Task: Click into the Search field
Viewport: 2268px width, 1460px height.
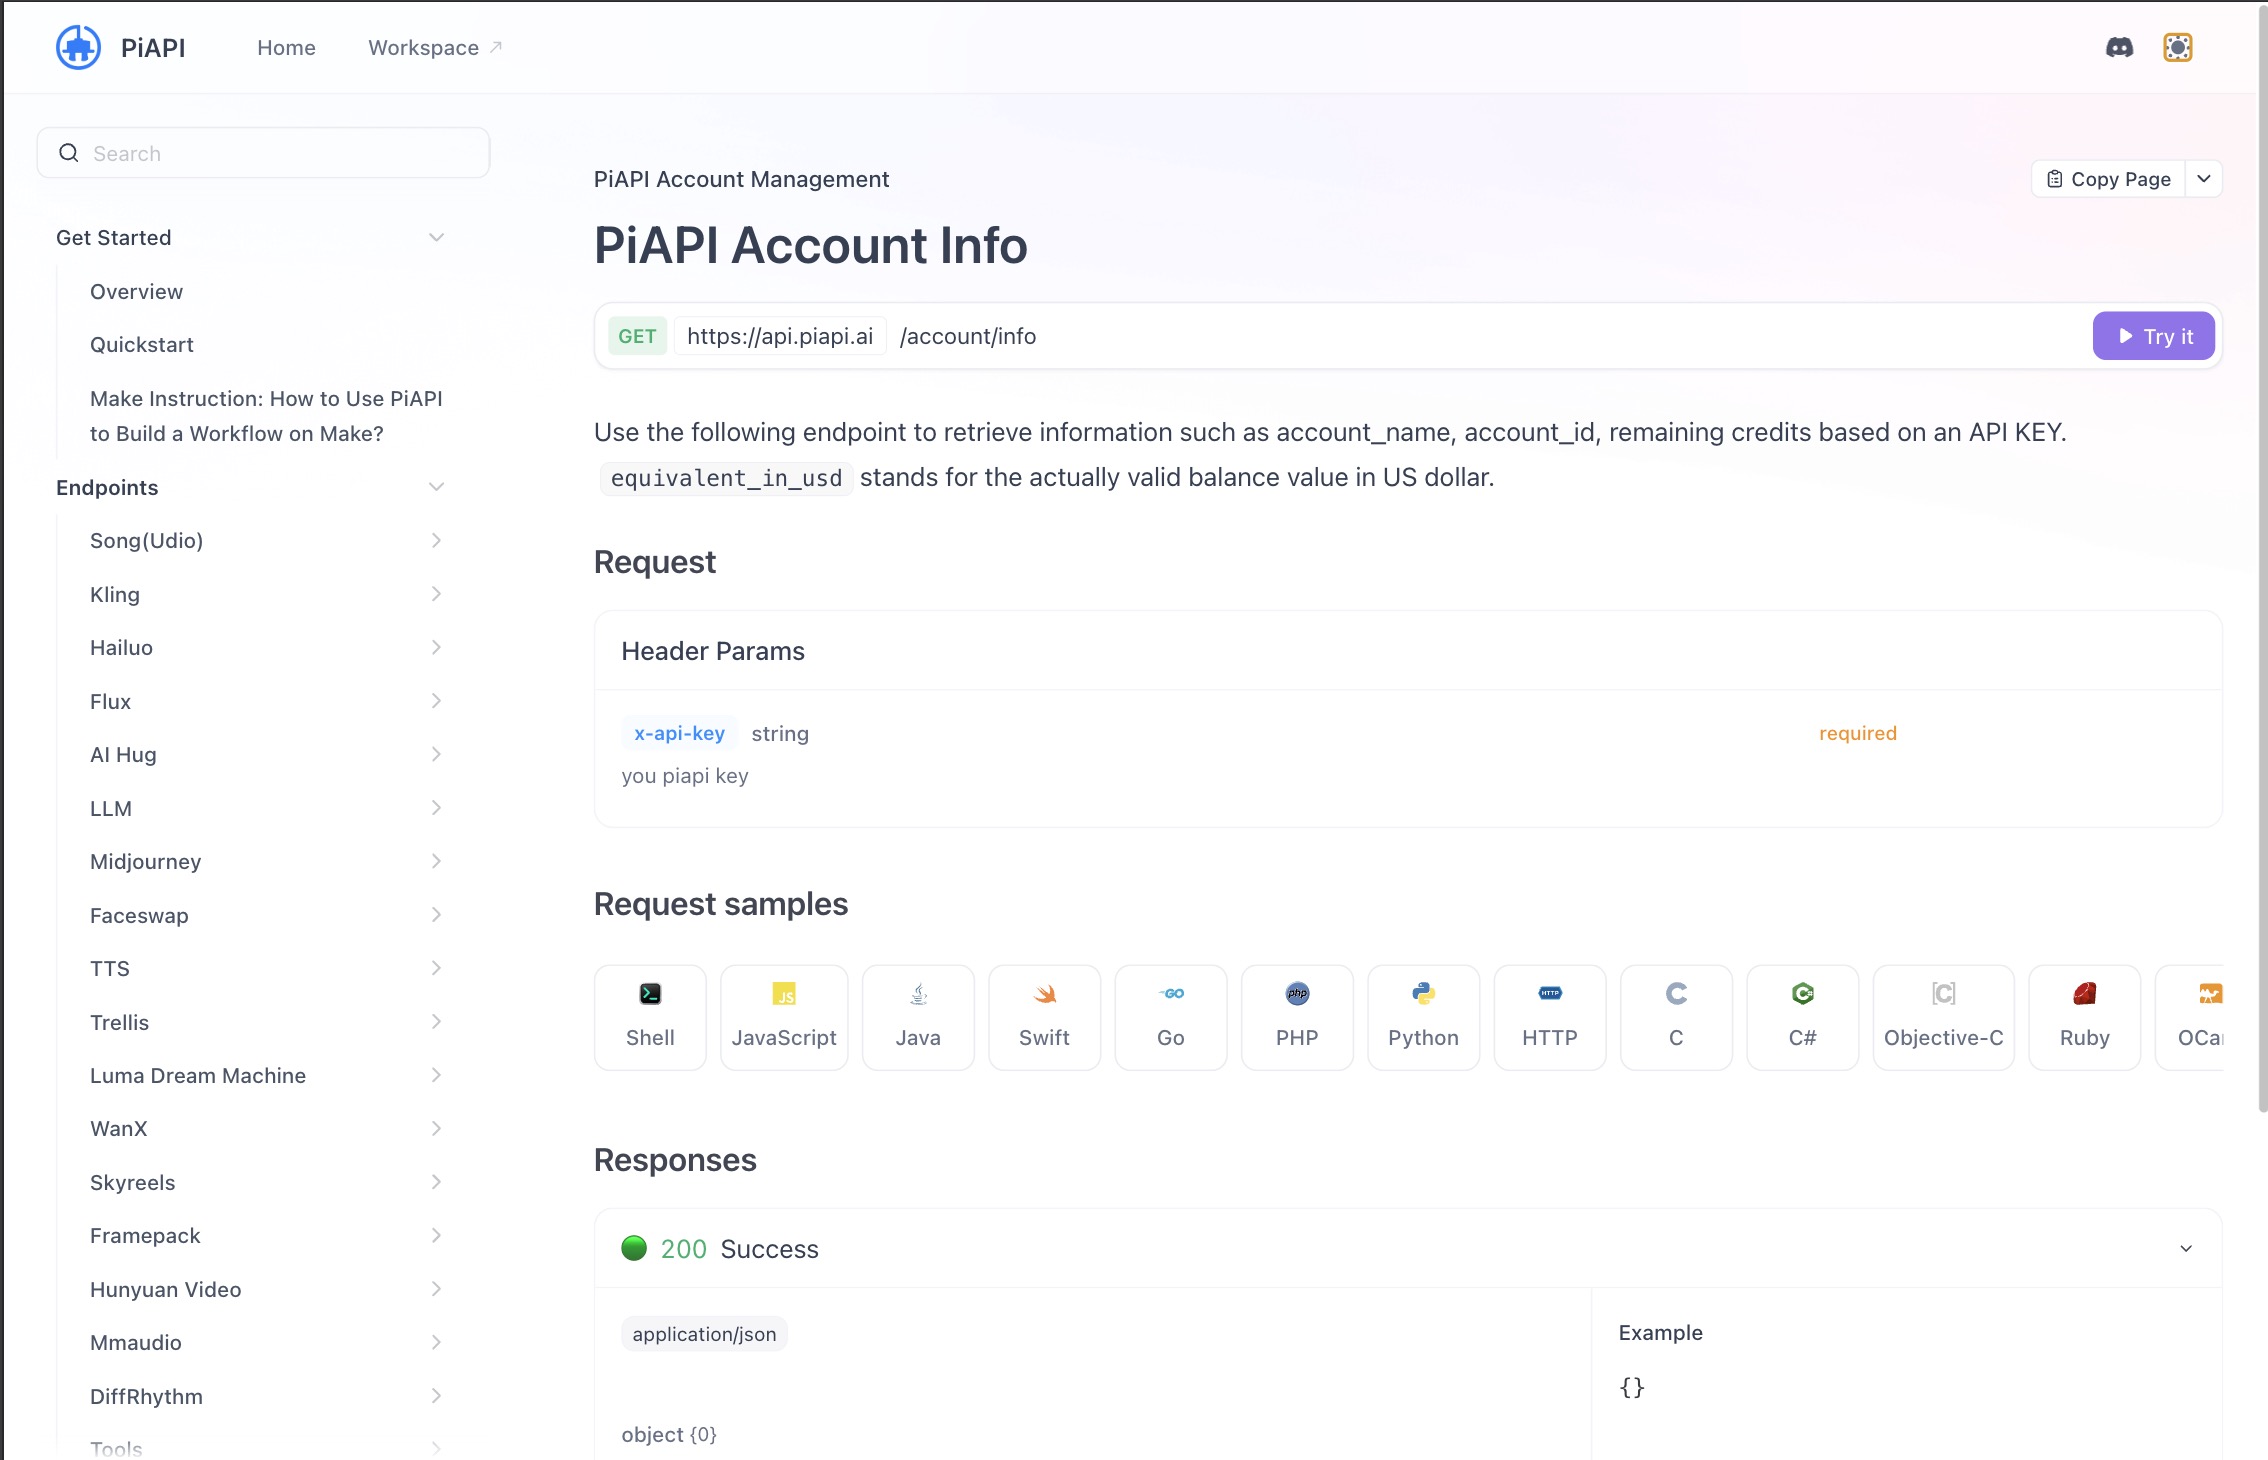Action: 263,153
